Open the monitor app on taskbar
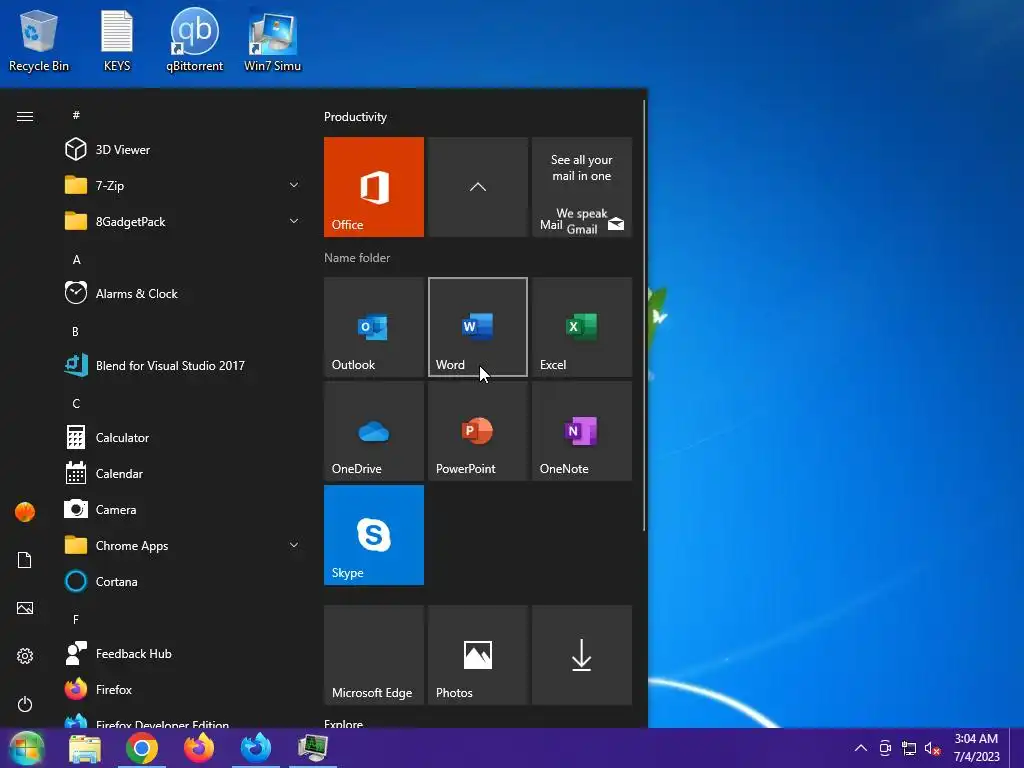Viewport: 1024px width, 768px height. pos(312,748)
